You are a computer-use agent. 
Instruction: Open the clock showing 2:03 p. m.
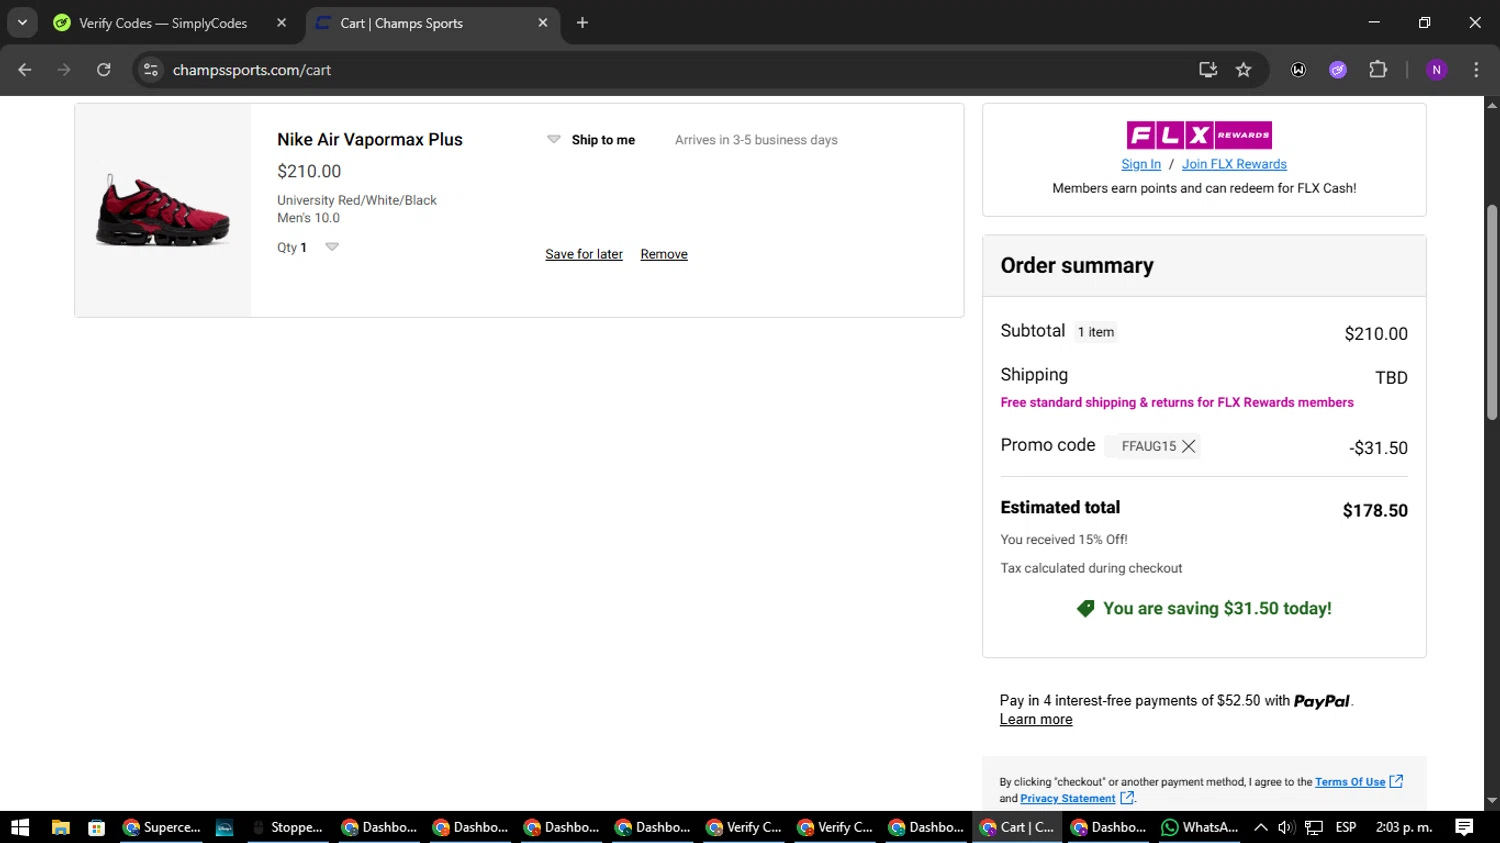1404,827
